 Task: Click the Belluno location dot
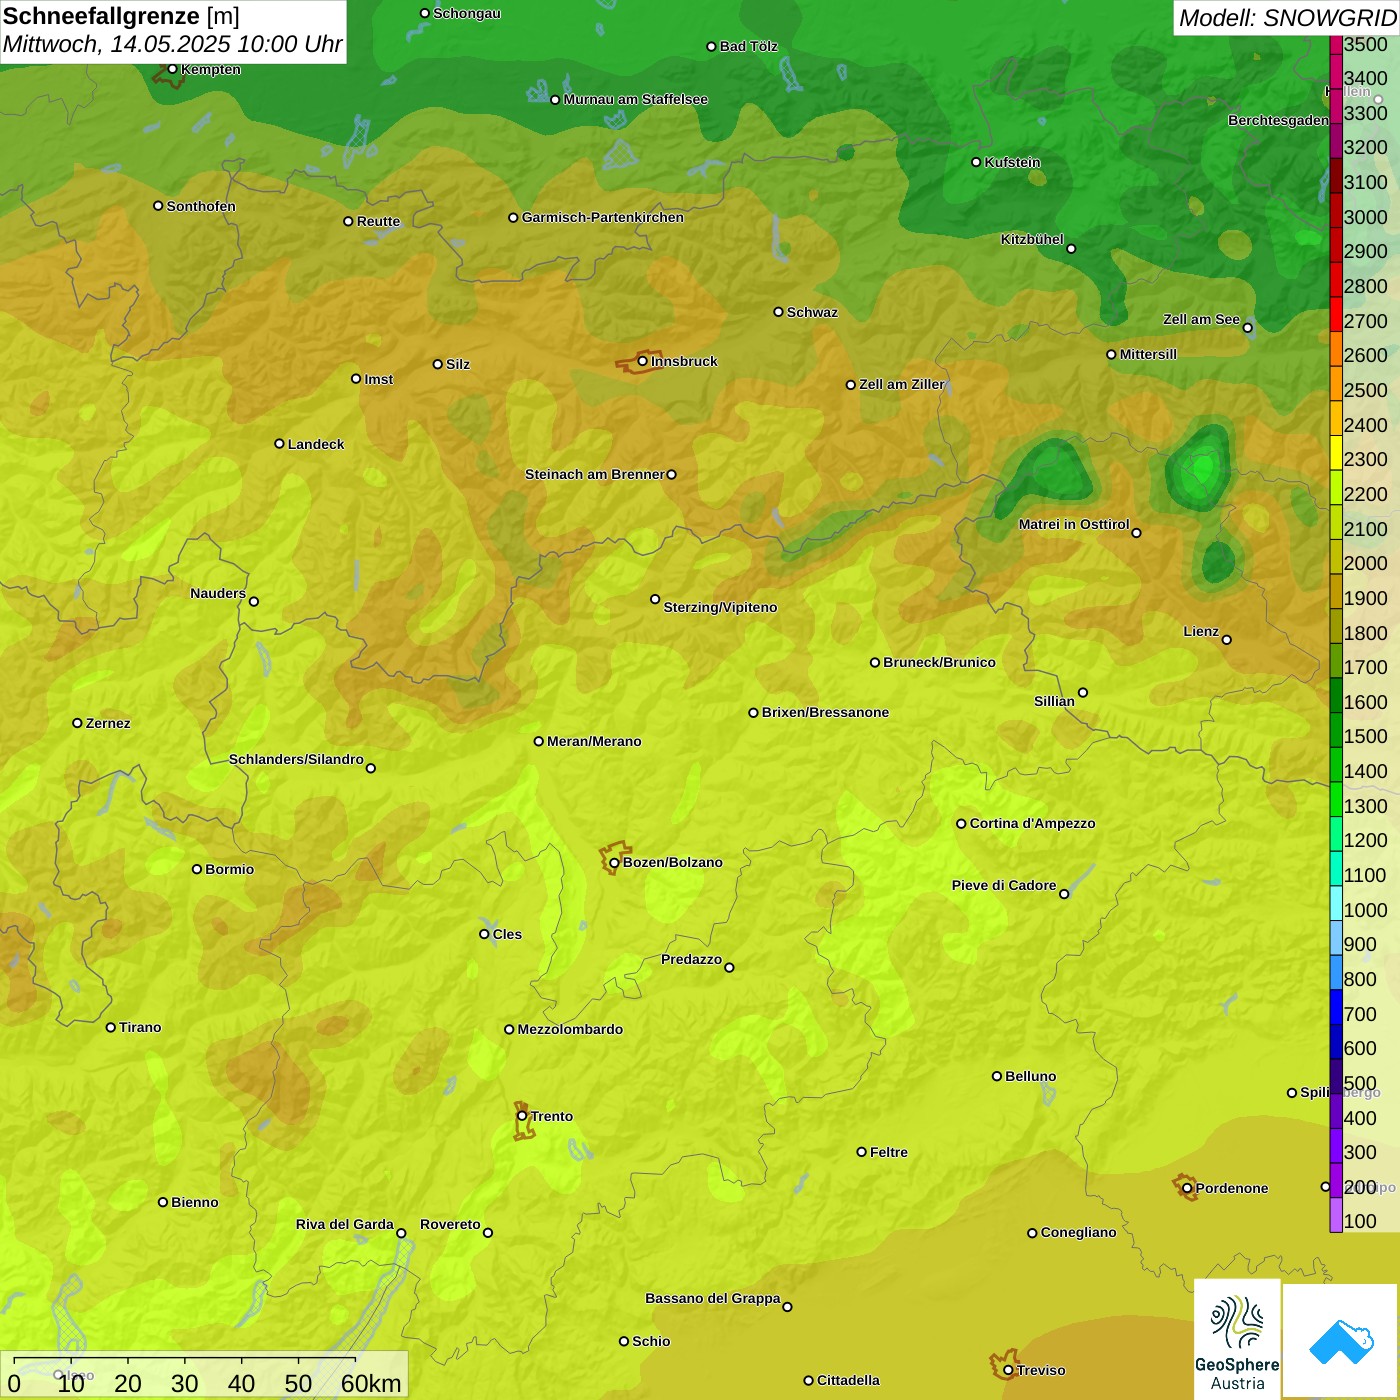pyautogui.click(x=997, y=1076)
